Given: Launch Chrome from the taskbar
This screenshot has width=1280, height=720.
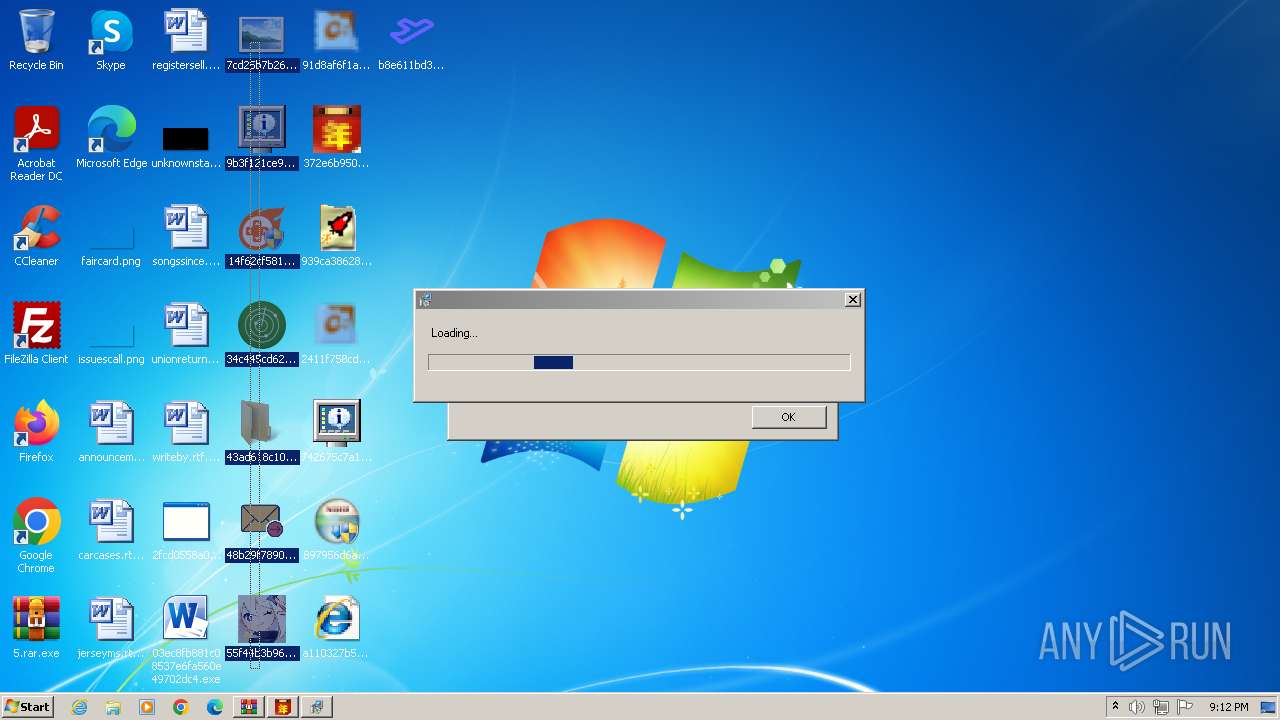Looking at the screenshot, I should point(181,707).
